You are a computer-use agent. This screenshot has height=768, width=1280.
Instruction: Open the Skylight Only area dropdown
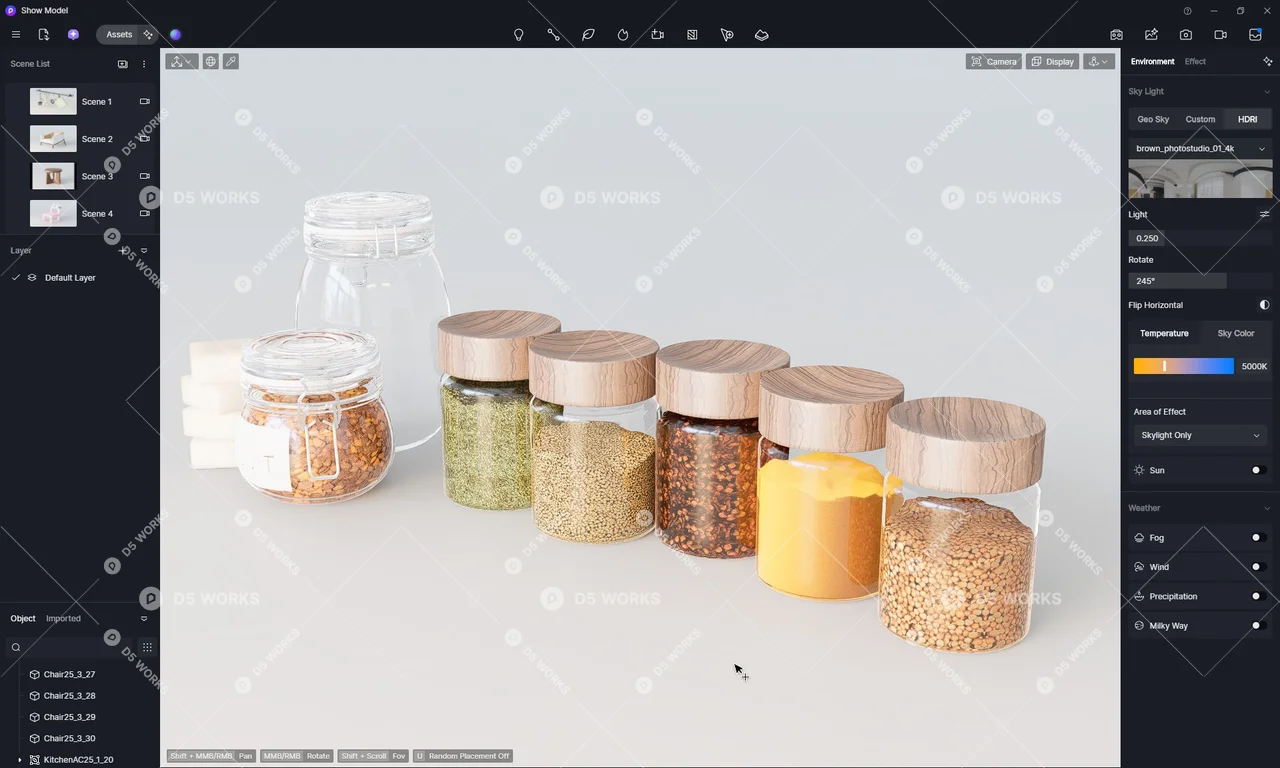click(1200, 436)
